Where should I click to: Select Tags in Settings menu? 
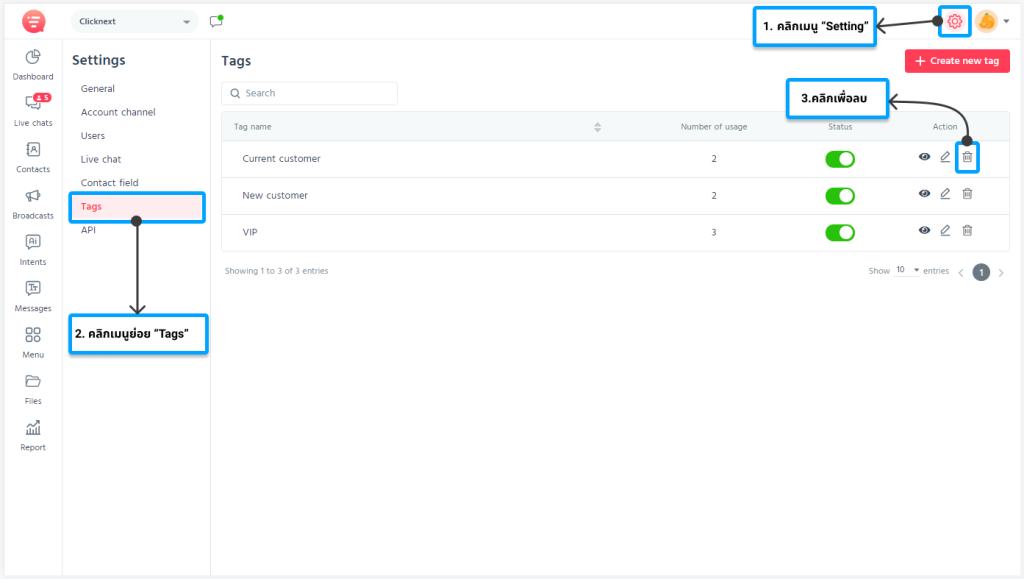(92, 207)
